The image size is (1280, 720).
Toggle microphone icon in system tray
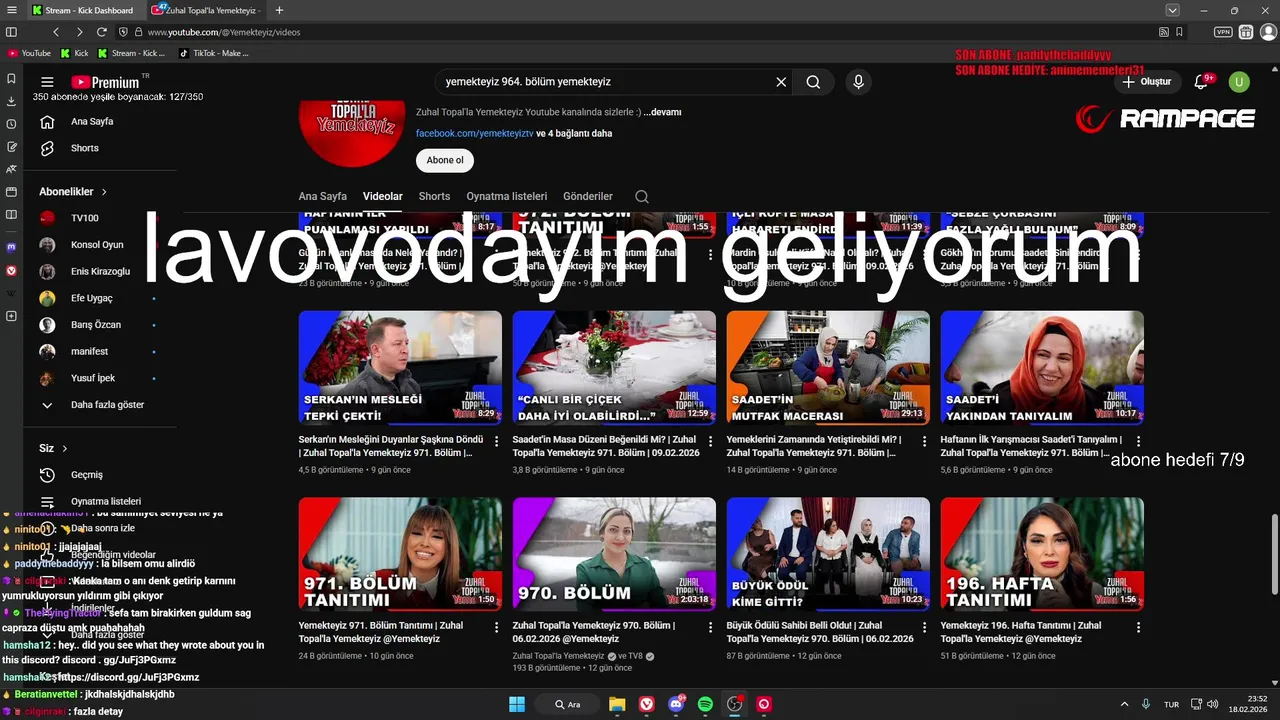(x=1146, y=704)
